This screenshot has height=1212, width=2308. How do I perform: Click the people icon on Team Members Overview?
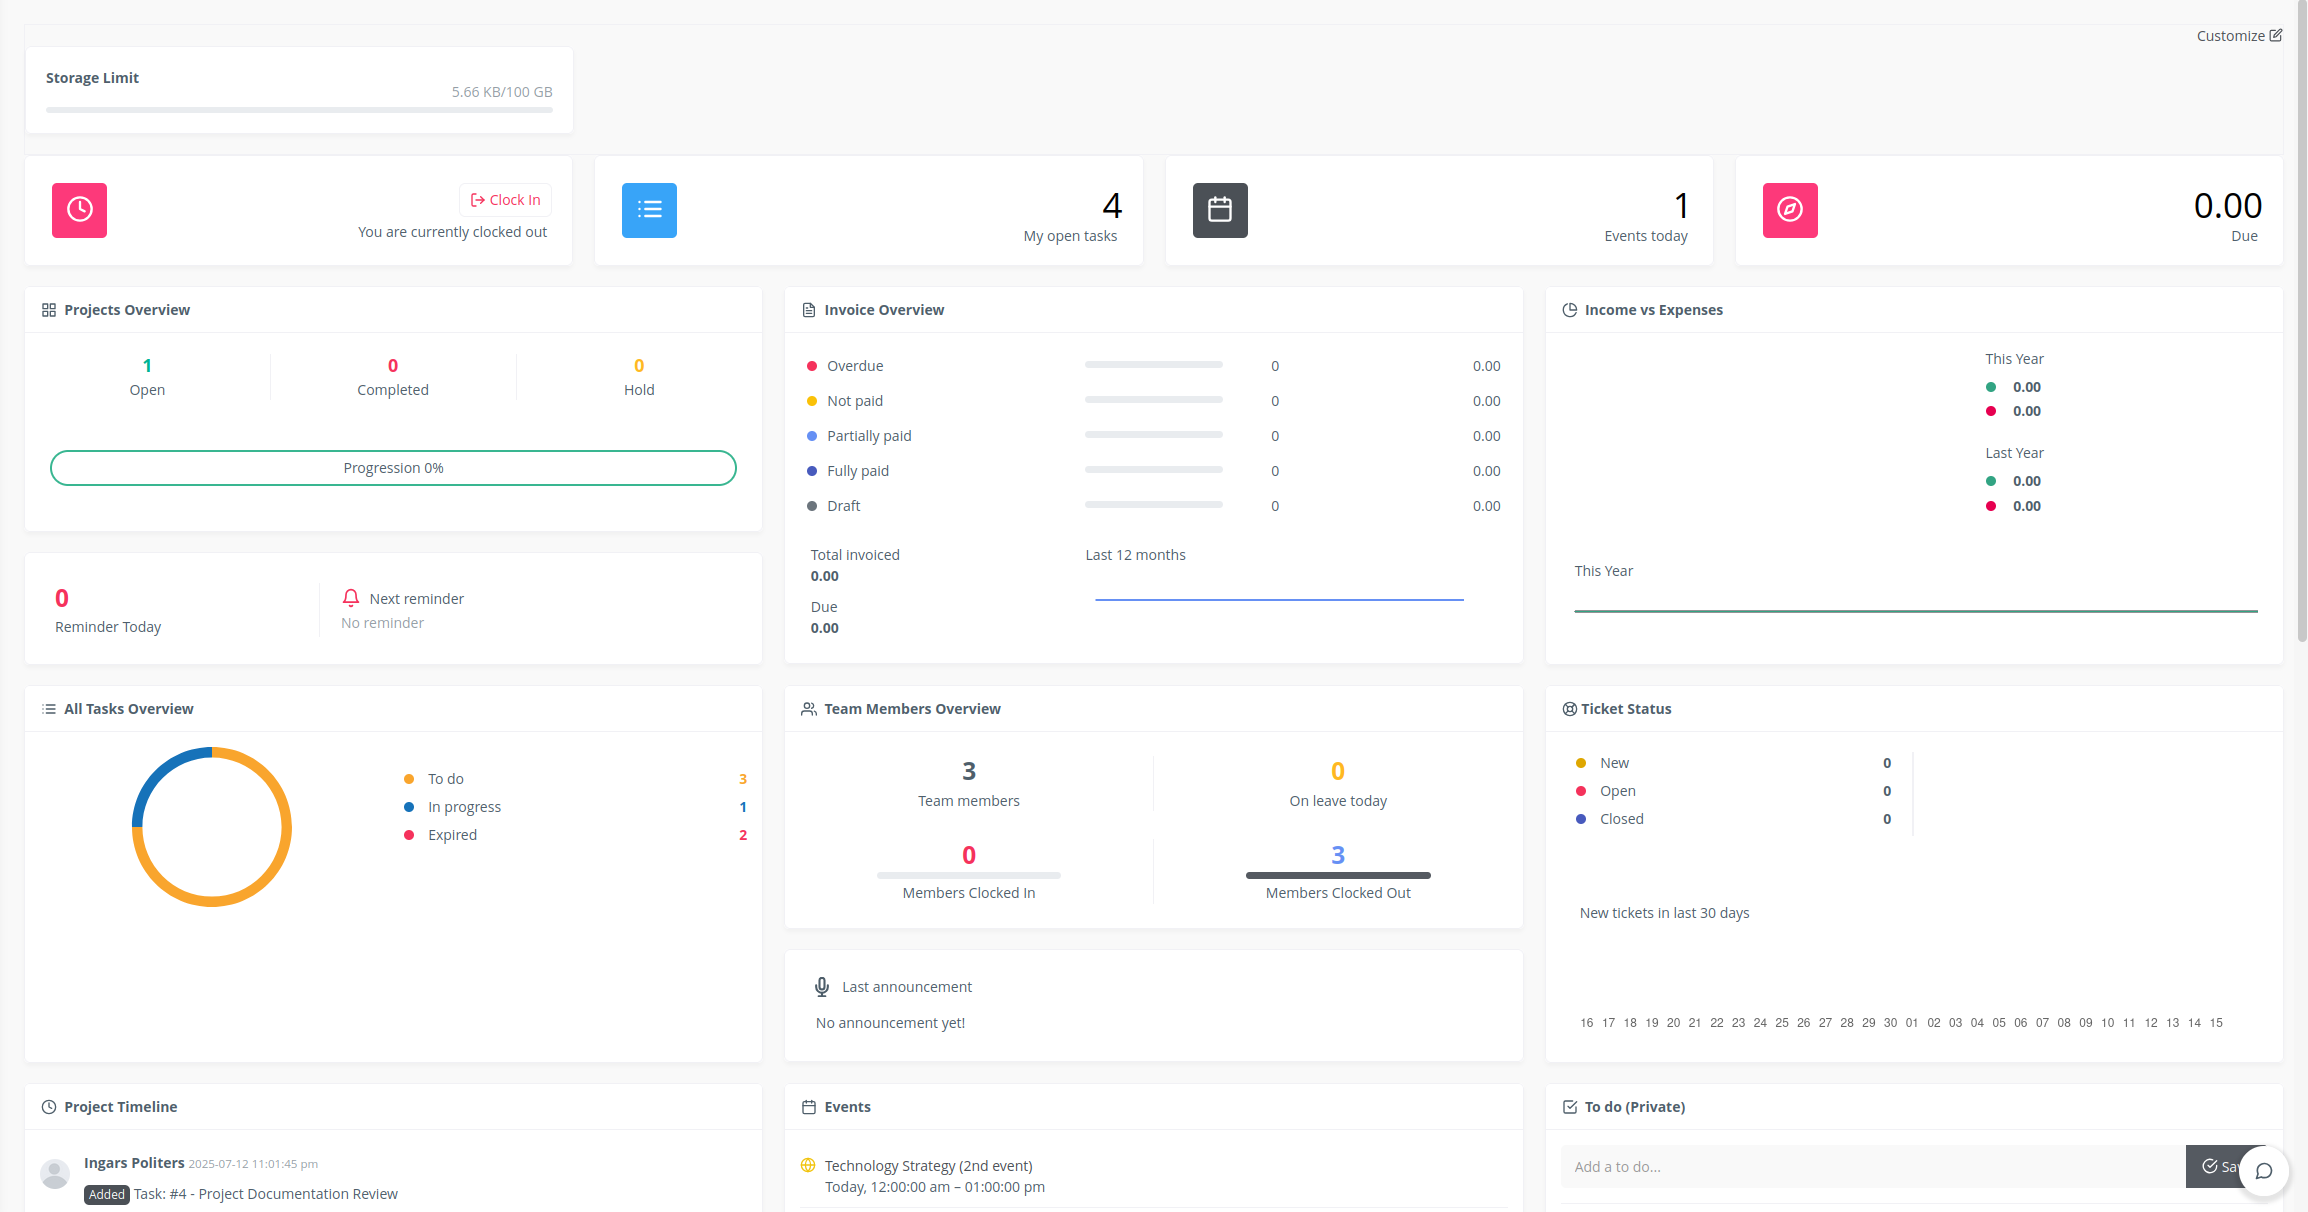pos(808,708)
